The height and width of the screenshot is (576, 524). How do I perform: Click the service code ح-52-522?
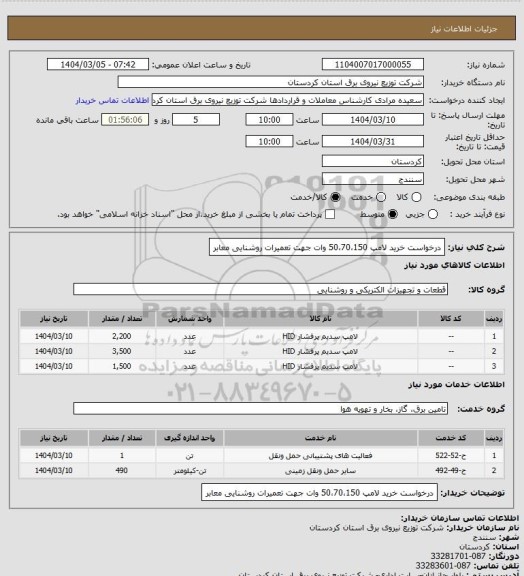click(x=451, y=456)
